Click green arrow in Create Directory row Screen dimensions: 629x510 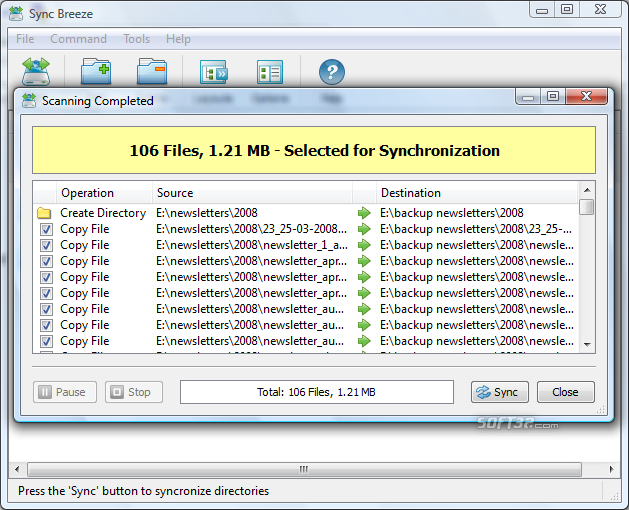click(364, 213)
